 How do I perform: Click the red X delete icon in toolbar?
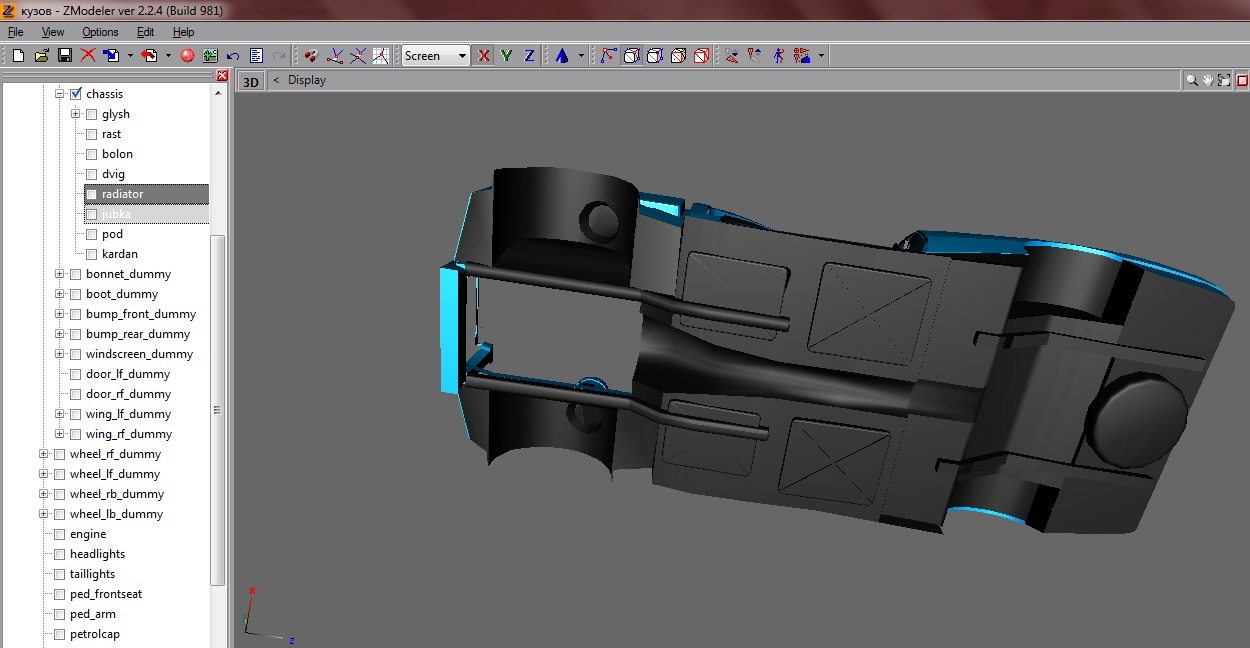point(88,56)
